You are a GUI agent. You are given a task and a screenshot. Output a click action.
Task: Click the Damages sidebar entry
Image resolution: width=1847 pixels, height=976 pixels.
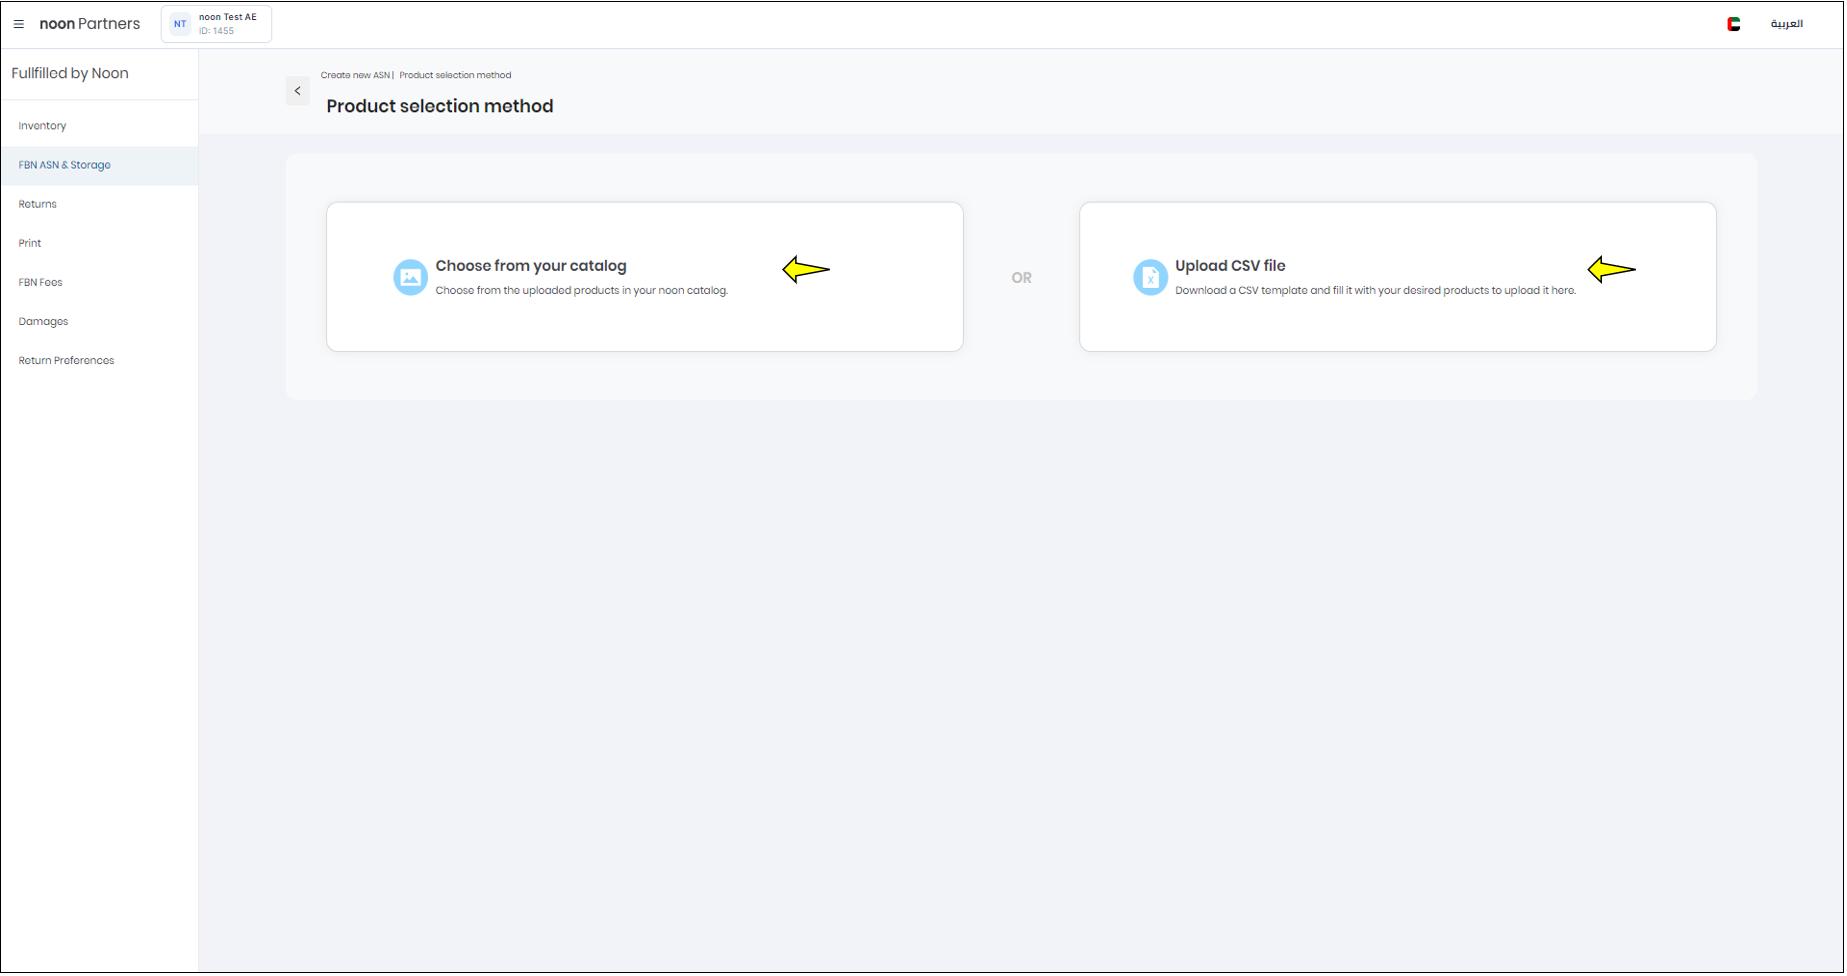(x=43, y=320)
